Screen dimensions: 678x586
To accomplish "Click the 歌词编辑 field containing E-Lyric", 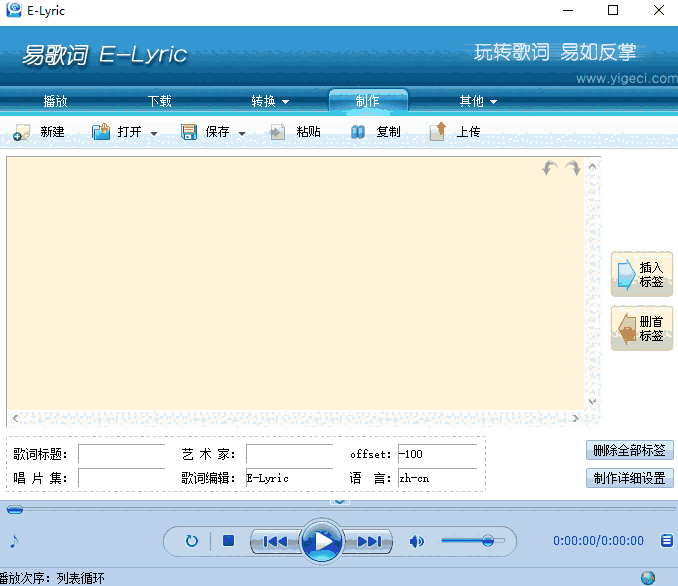I will [290, 478].
